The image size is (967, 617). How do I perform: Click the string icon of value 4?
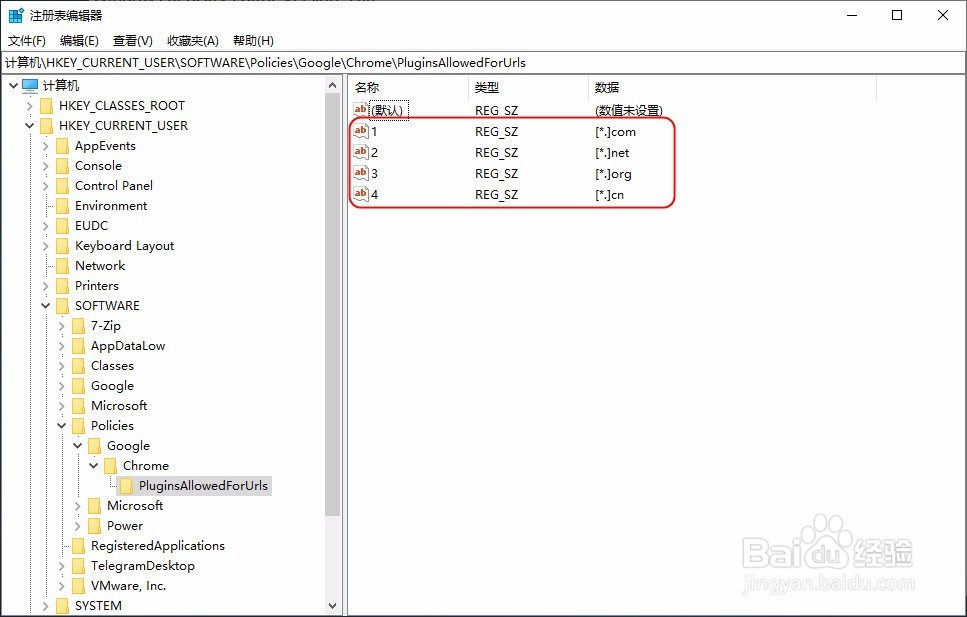click(360, 194)
